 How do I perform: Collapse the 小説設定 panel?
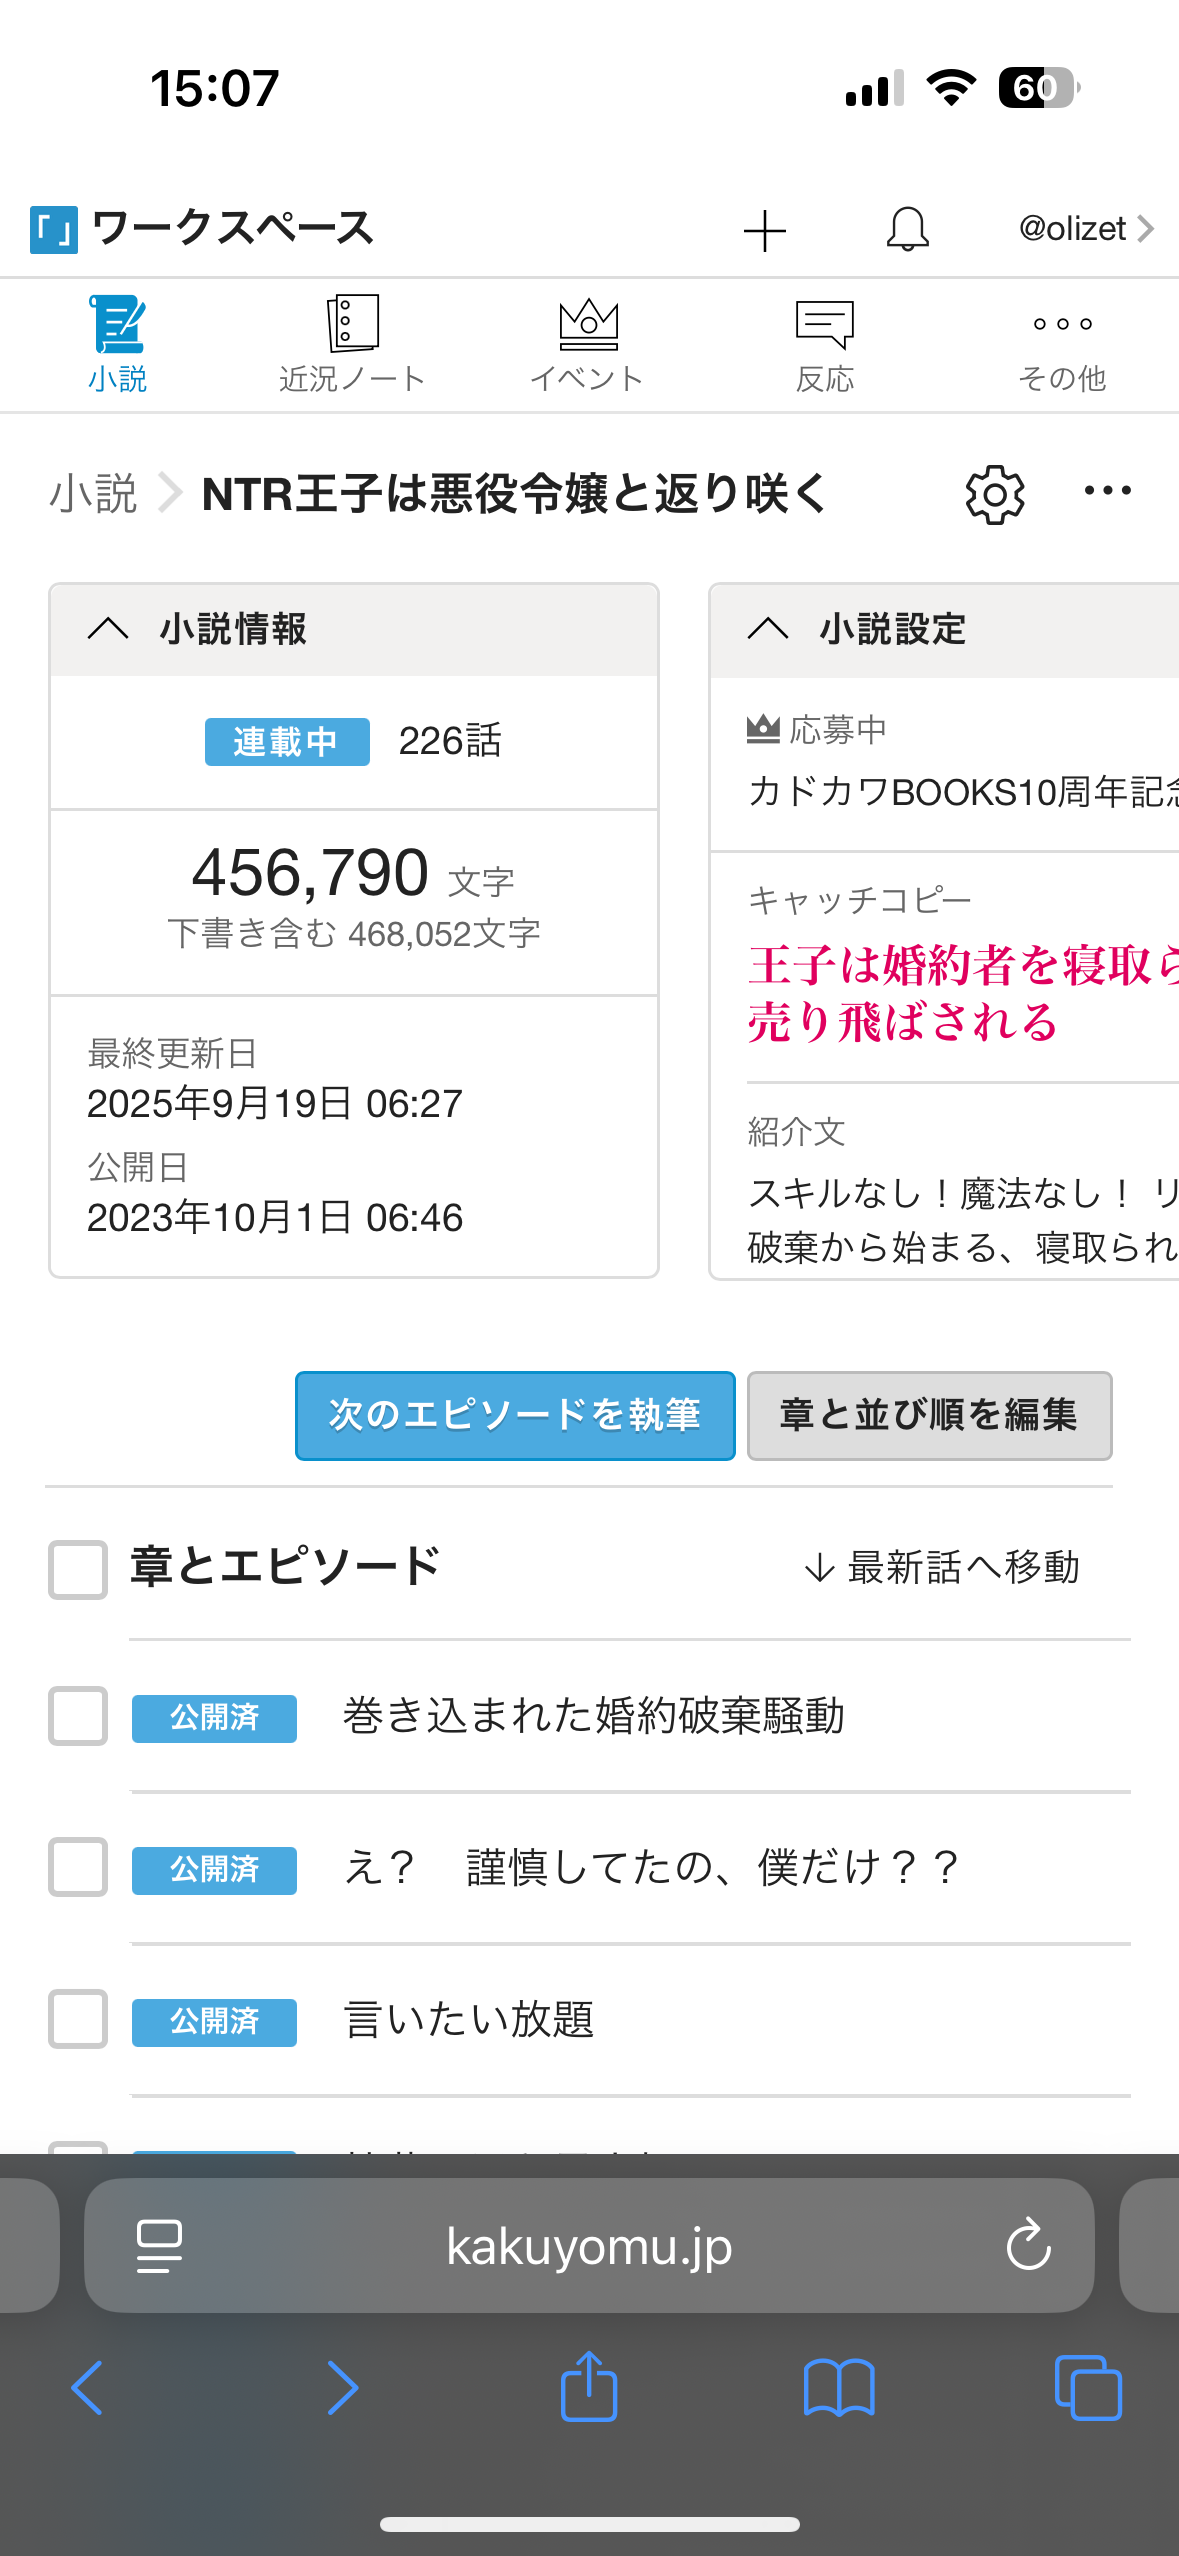click(x=768, y=629)
